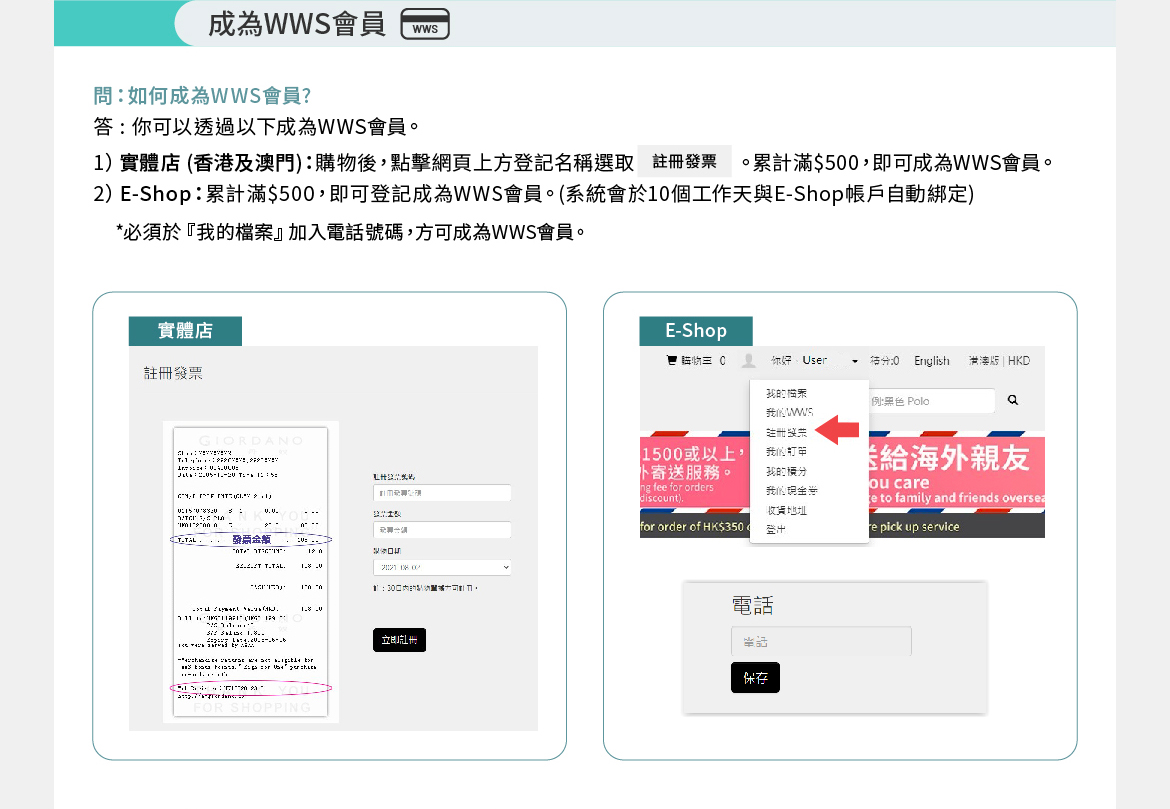Select 註冊發票 in the dropdown menu
Image resolution: width=1170 pixels, height=809 pixels.
[x=786, y=433]
